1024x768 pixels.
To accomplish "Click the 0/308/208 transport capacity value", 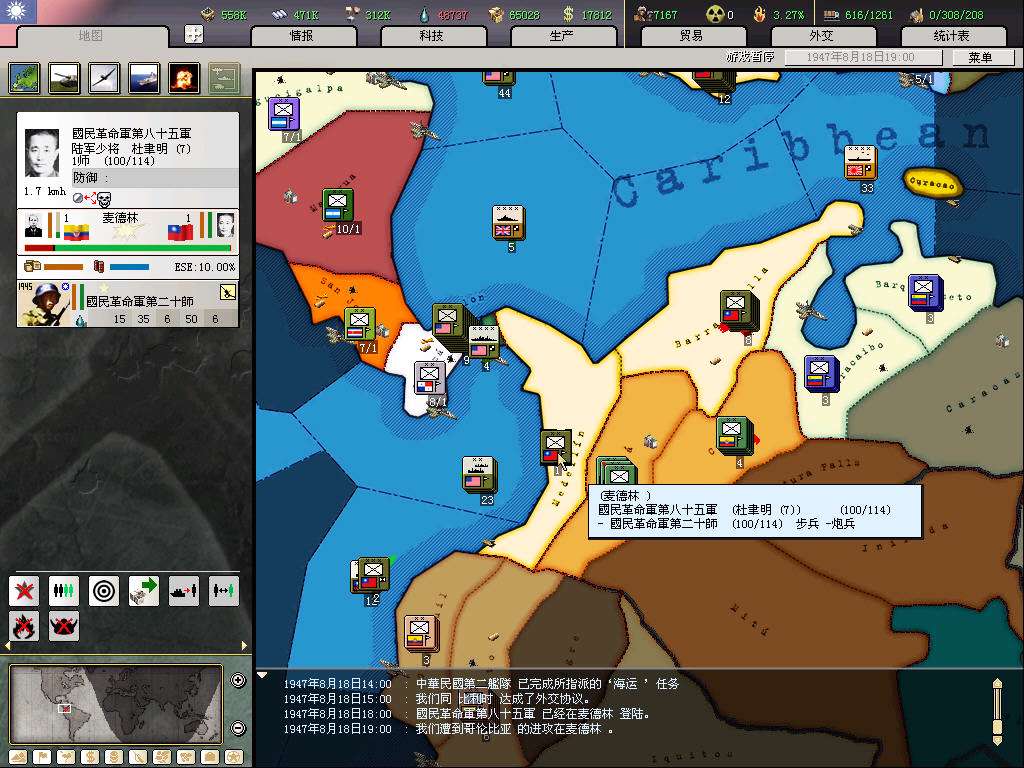I will click(956, 14).
